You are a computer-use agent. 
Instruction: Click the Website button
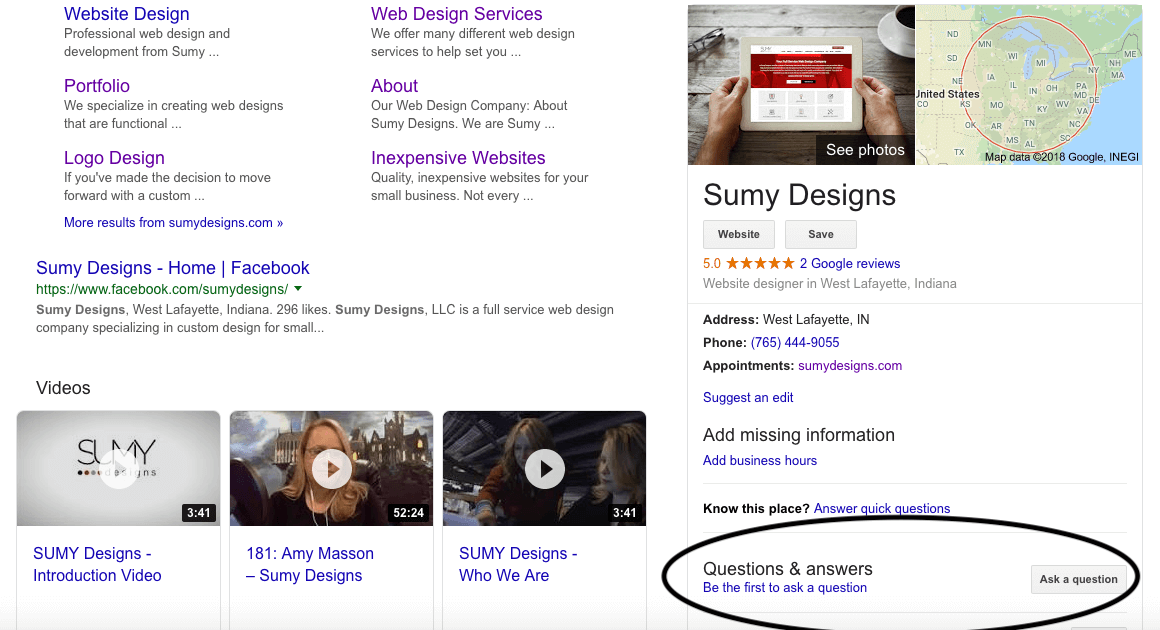click(x=738, y=234)
